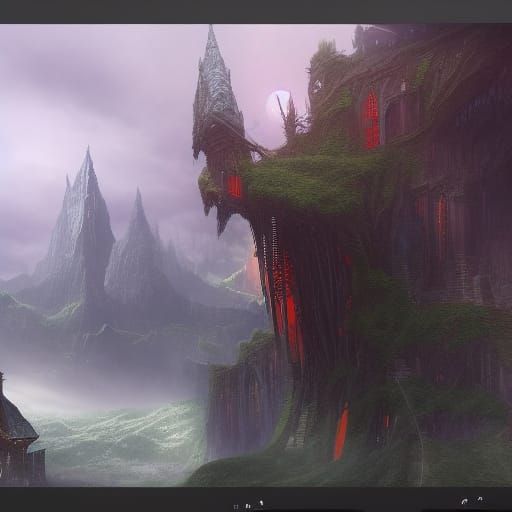The width and height of the screenshot is (512, 512).
Task: Click the curved arrow icon at bottom right
Action: (x=464, y=501)
